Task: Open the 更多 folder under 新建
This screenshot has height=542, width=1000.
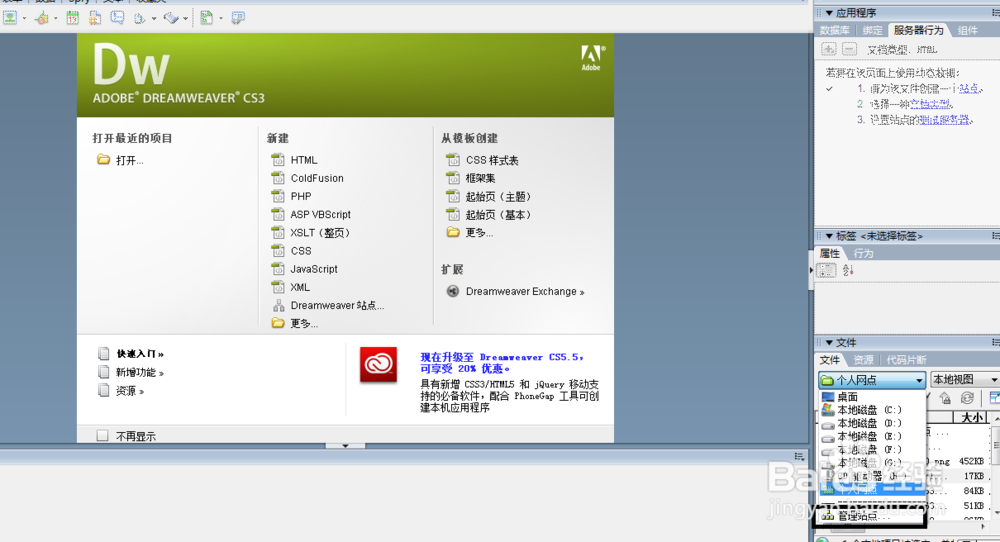Action: [x=278, y=323]
